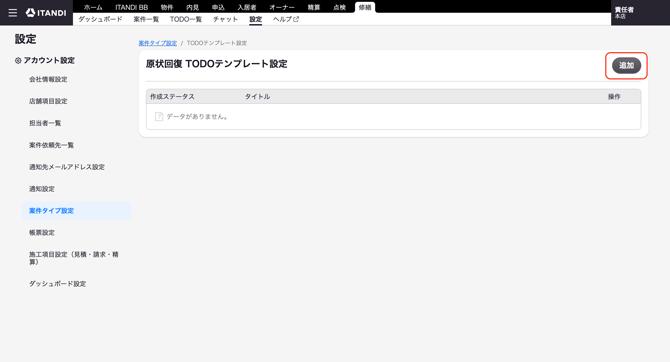670x362 pixels.
Task: Open 店舗項目設定 in sidebar
Action: click(48, 101)
